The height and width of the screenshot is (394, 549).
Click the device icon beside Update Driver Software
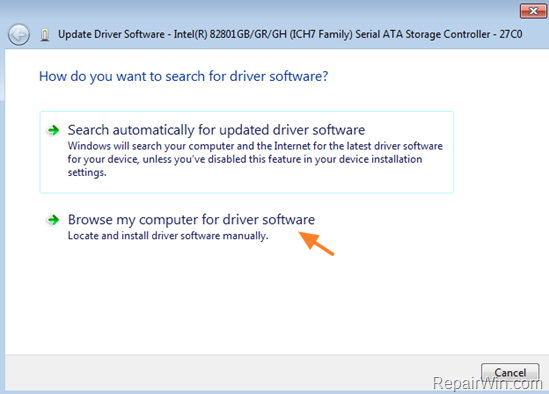pos(44,35)
